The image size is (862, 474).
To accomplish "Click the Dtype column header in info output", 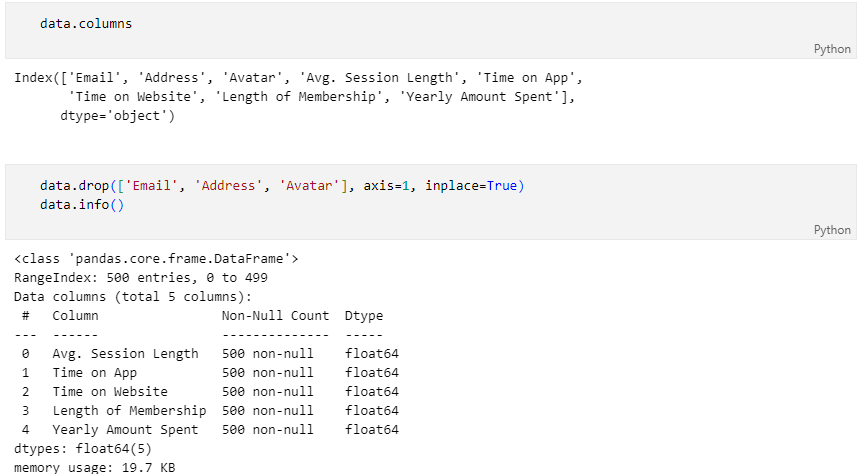I will (x=364, y=316).
